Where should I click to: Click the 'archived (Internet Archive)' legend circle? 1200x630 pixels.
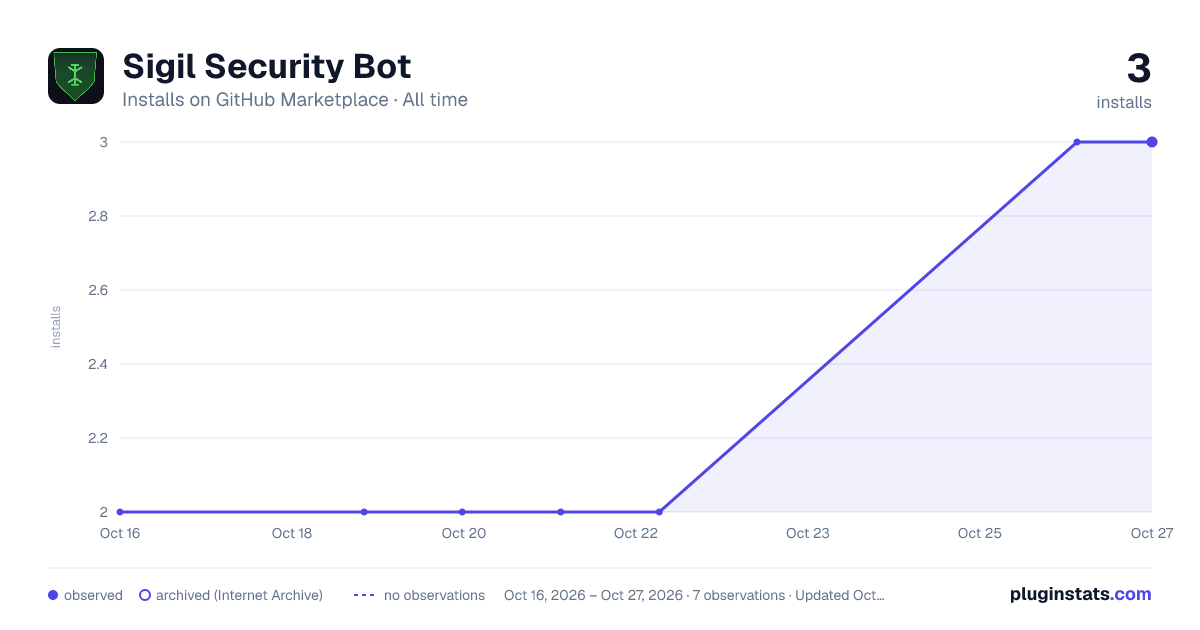(x=145, y=595)
